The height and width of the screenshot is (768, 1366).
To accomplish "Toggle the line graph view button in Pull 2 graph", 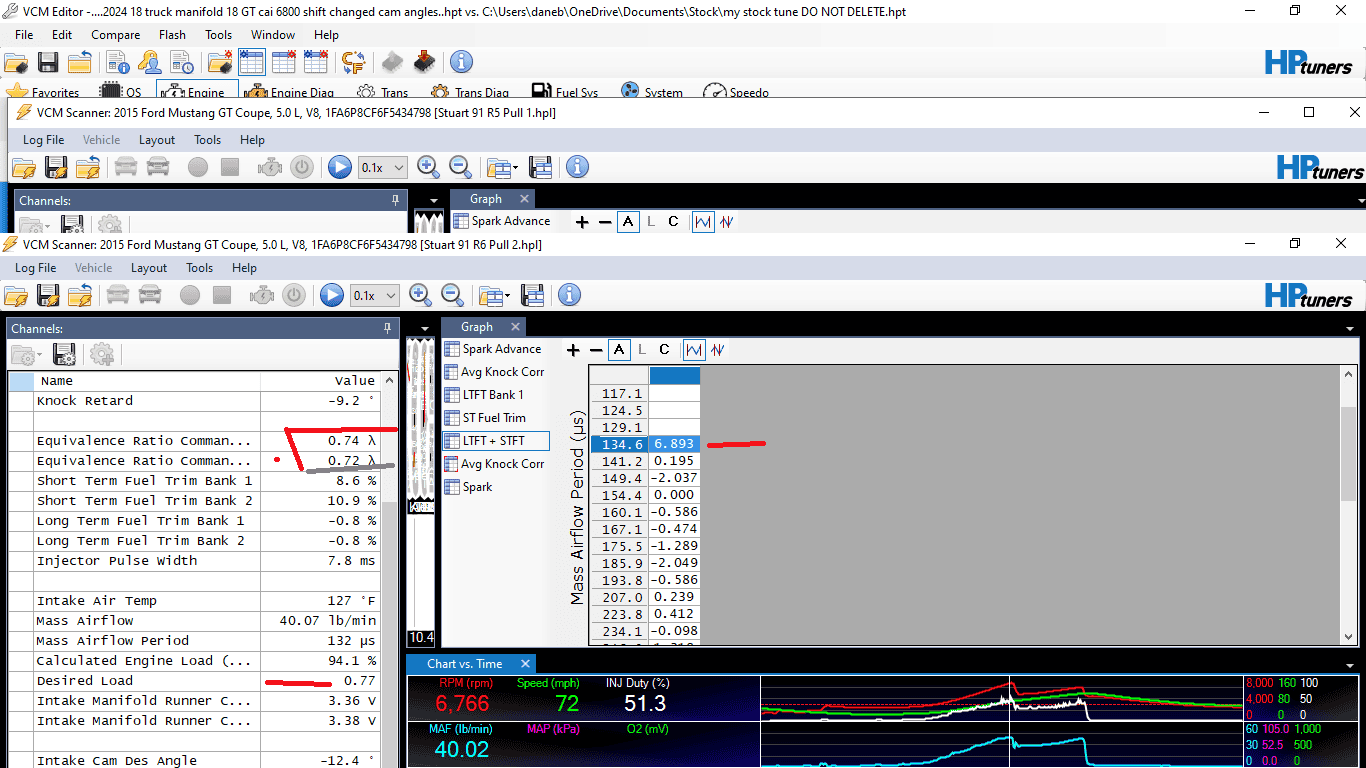I will 694,350.
